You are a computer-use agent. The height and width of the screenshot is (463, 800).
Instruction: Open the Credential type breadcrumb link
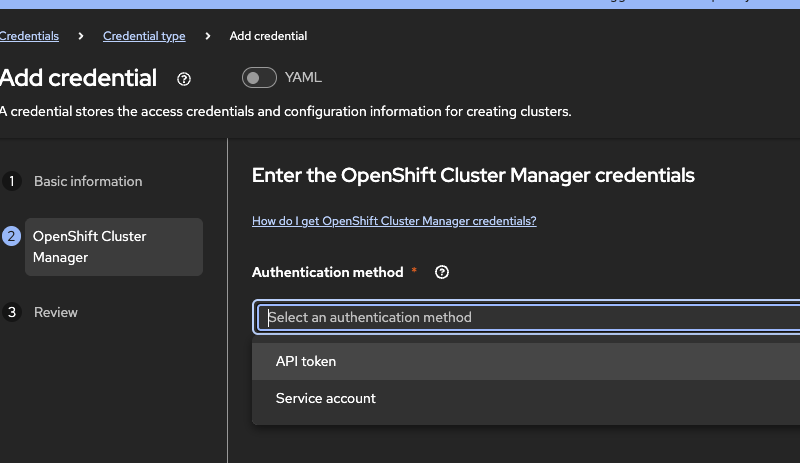(x=144, y=36)
